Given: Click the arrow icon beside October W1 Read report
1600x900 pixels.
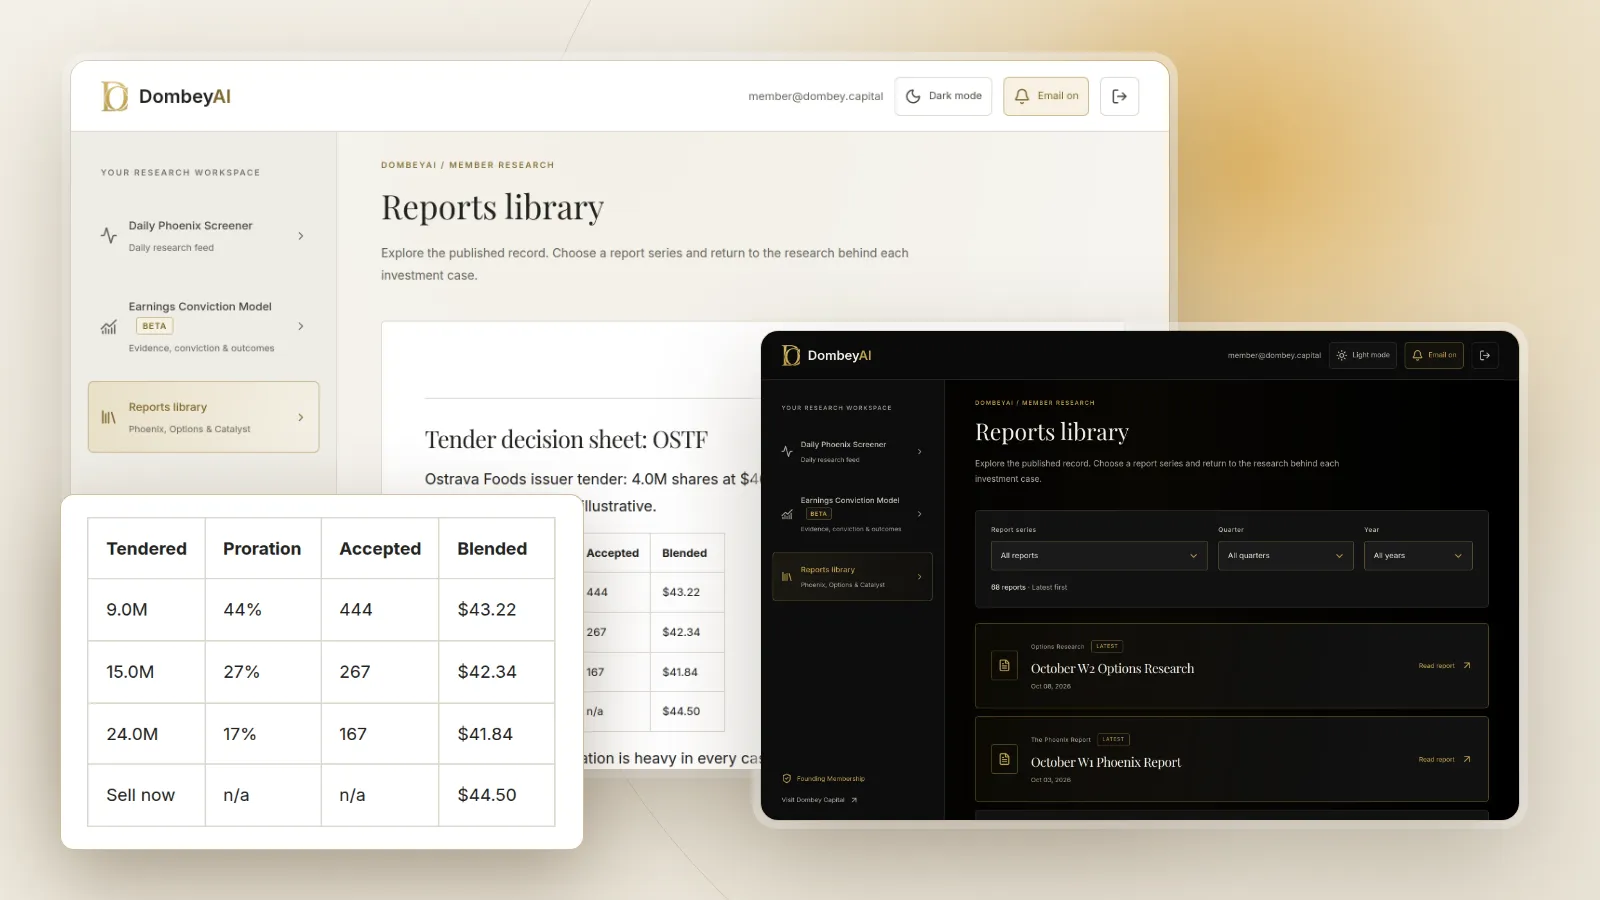Looking at the screenshot, I should 1467,760.
